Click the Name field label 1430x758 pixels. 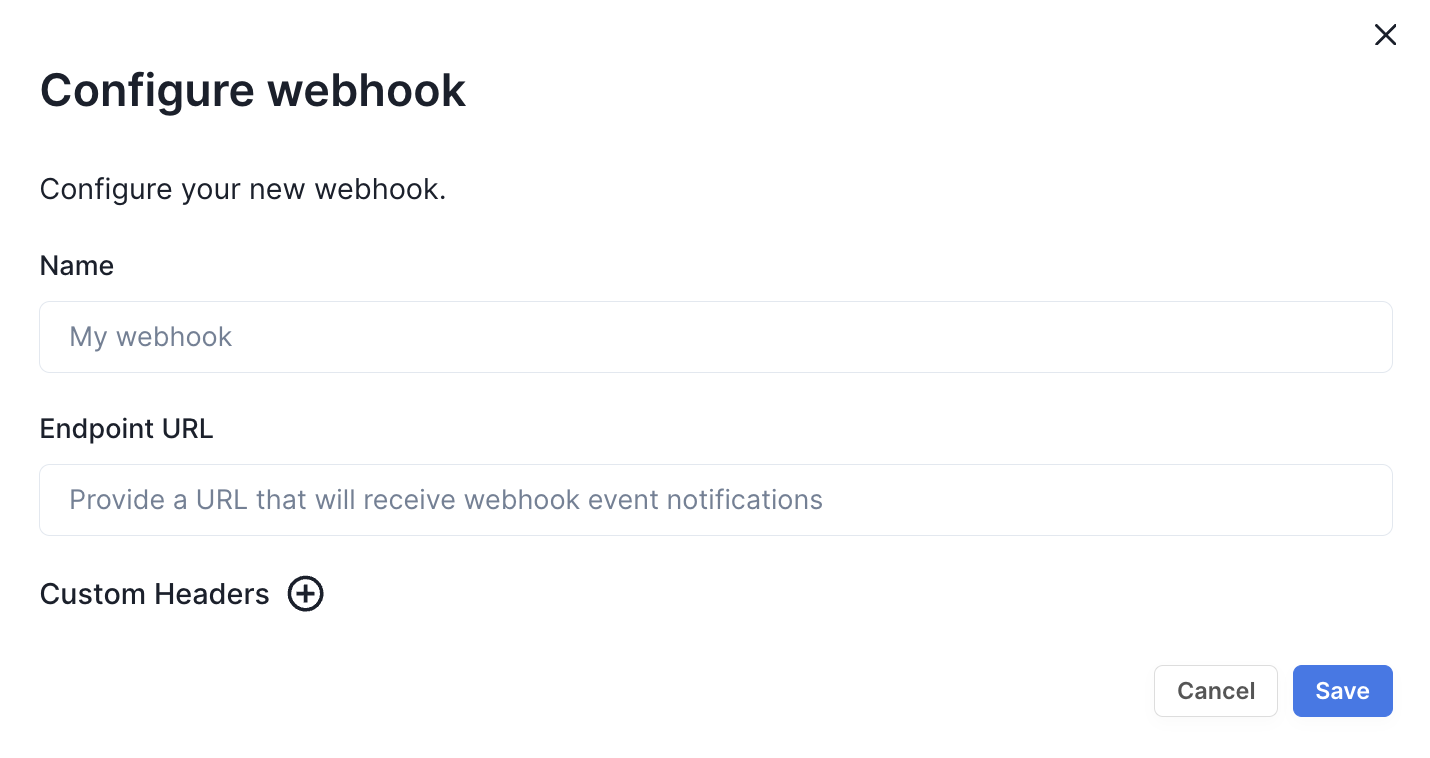click(77, 266)
